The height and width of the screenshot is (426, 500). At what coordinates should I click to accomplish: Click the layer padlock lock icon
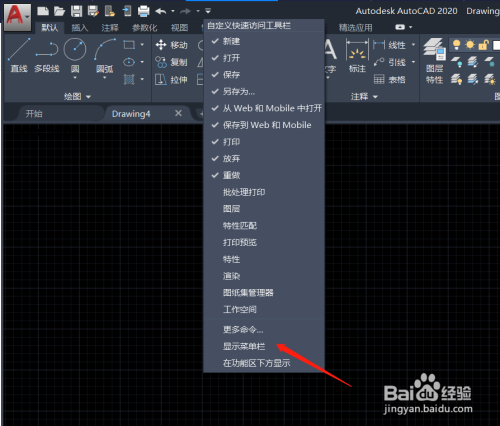[483, 44]
